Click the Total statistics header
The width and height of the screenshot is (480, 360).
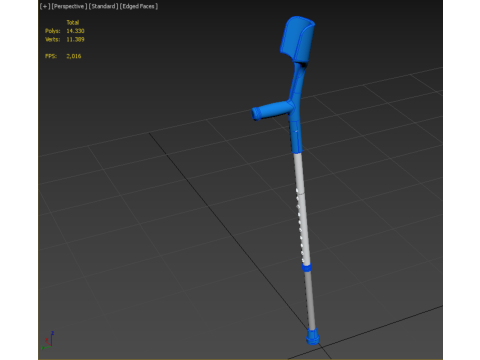click(x=73, y=23)
